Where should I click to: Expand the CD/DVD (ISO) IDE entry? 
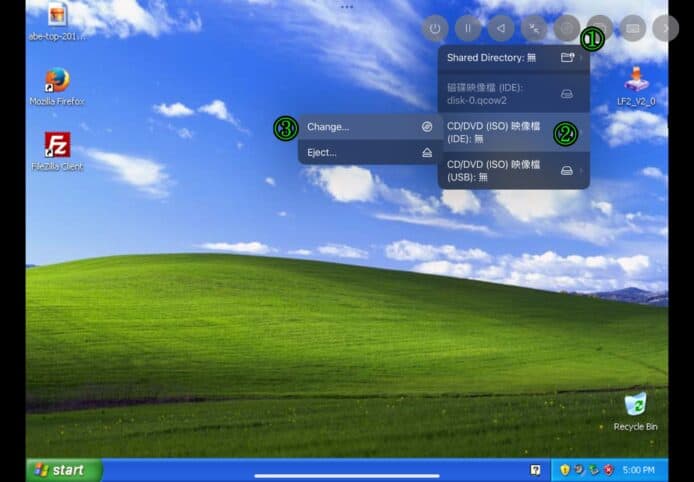(x=513, y=132)
